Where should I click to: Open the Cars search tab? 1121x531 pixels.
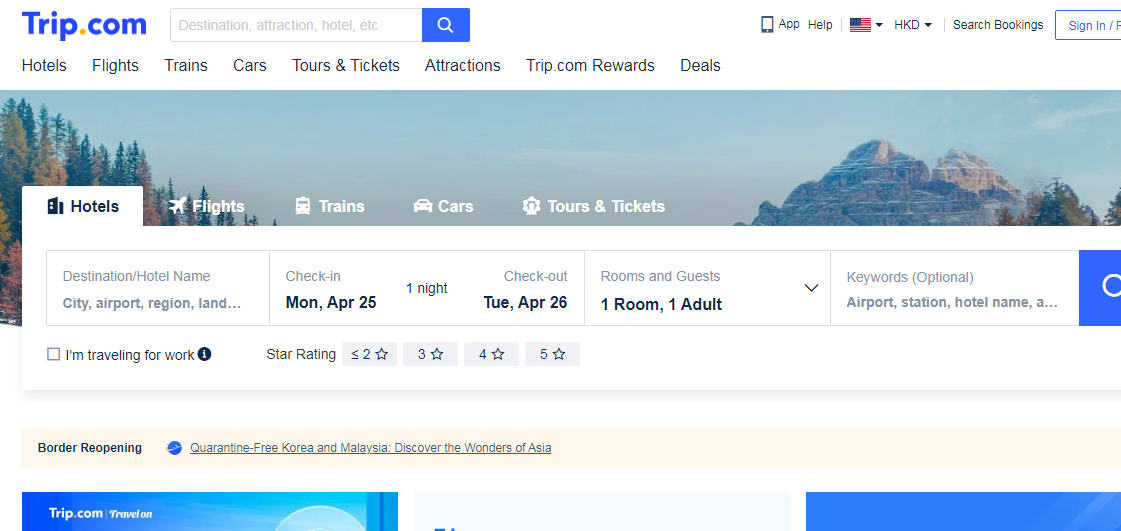(x=443, y=206)
